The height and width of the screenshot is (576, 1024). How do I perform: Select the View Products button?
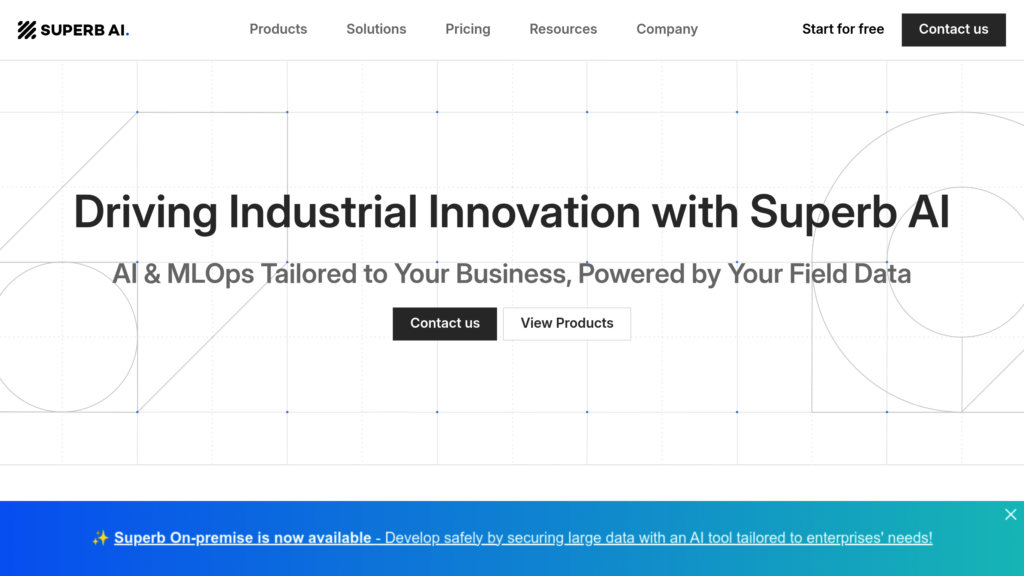click(x=567, y=324)
